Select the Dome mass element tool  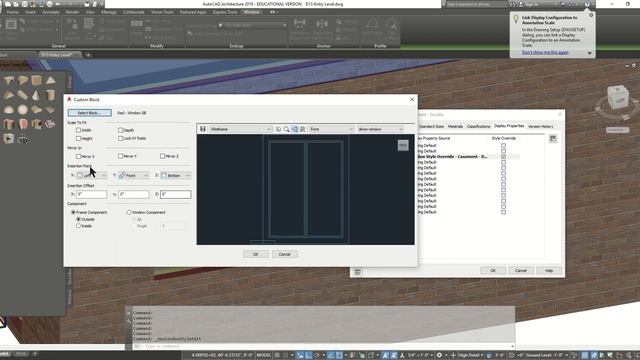pos(9,110)
